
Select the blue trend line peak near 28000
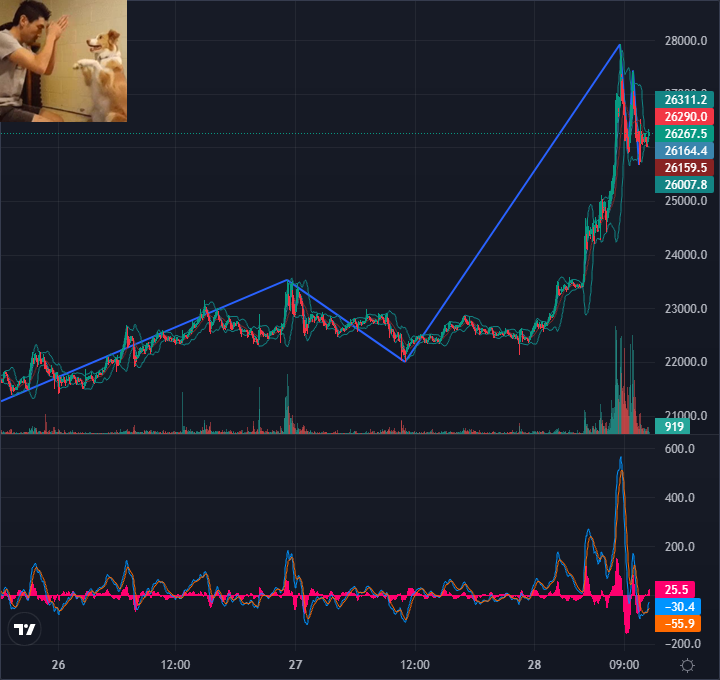pos(620,45)
